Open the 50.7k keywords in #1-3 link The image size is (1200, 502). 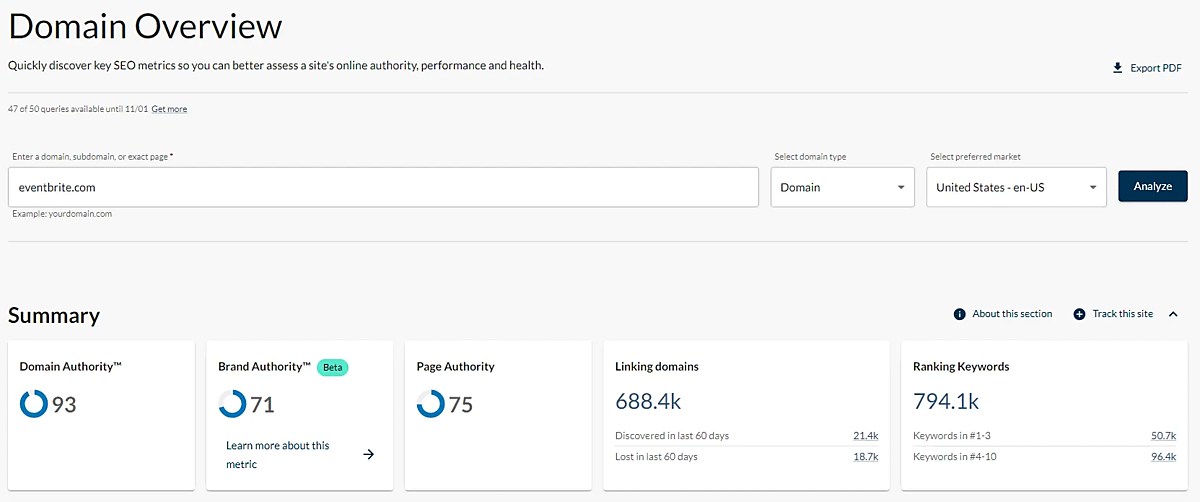click(1163, 436)
